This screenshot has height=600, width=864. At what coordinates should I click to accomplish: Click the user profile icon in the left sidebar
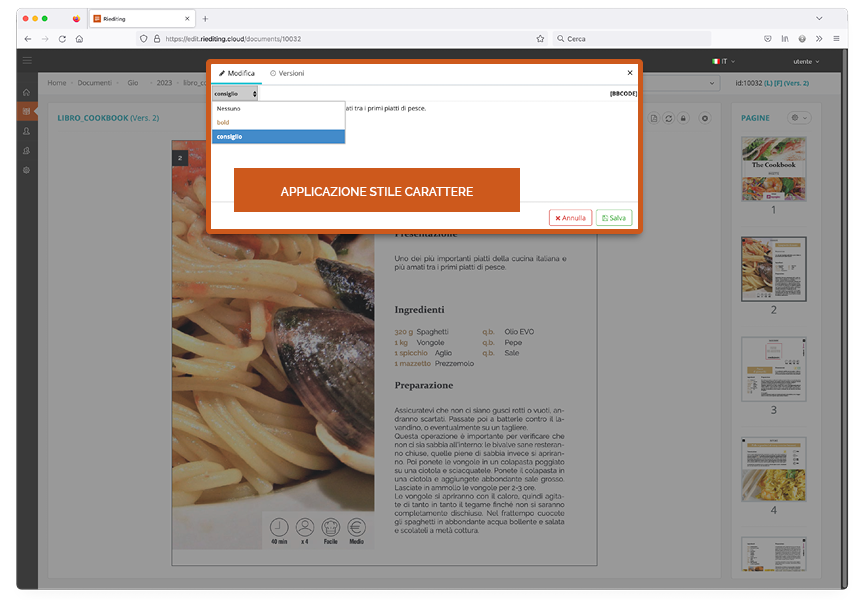point(27,131)
